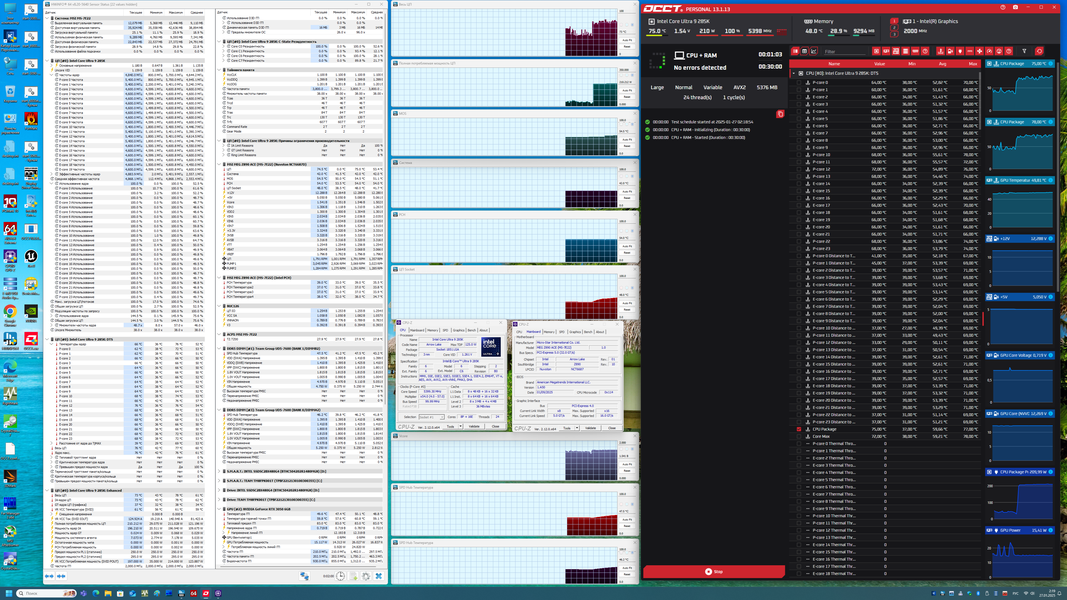Viewport: 1067px width, 600px height.
Task: Click OCCT sensor filter funnel icon
Action: pos(1024,51)
